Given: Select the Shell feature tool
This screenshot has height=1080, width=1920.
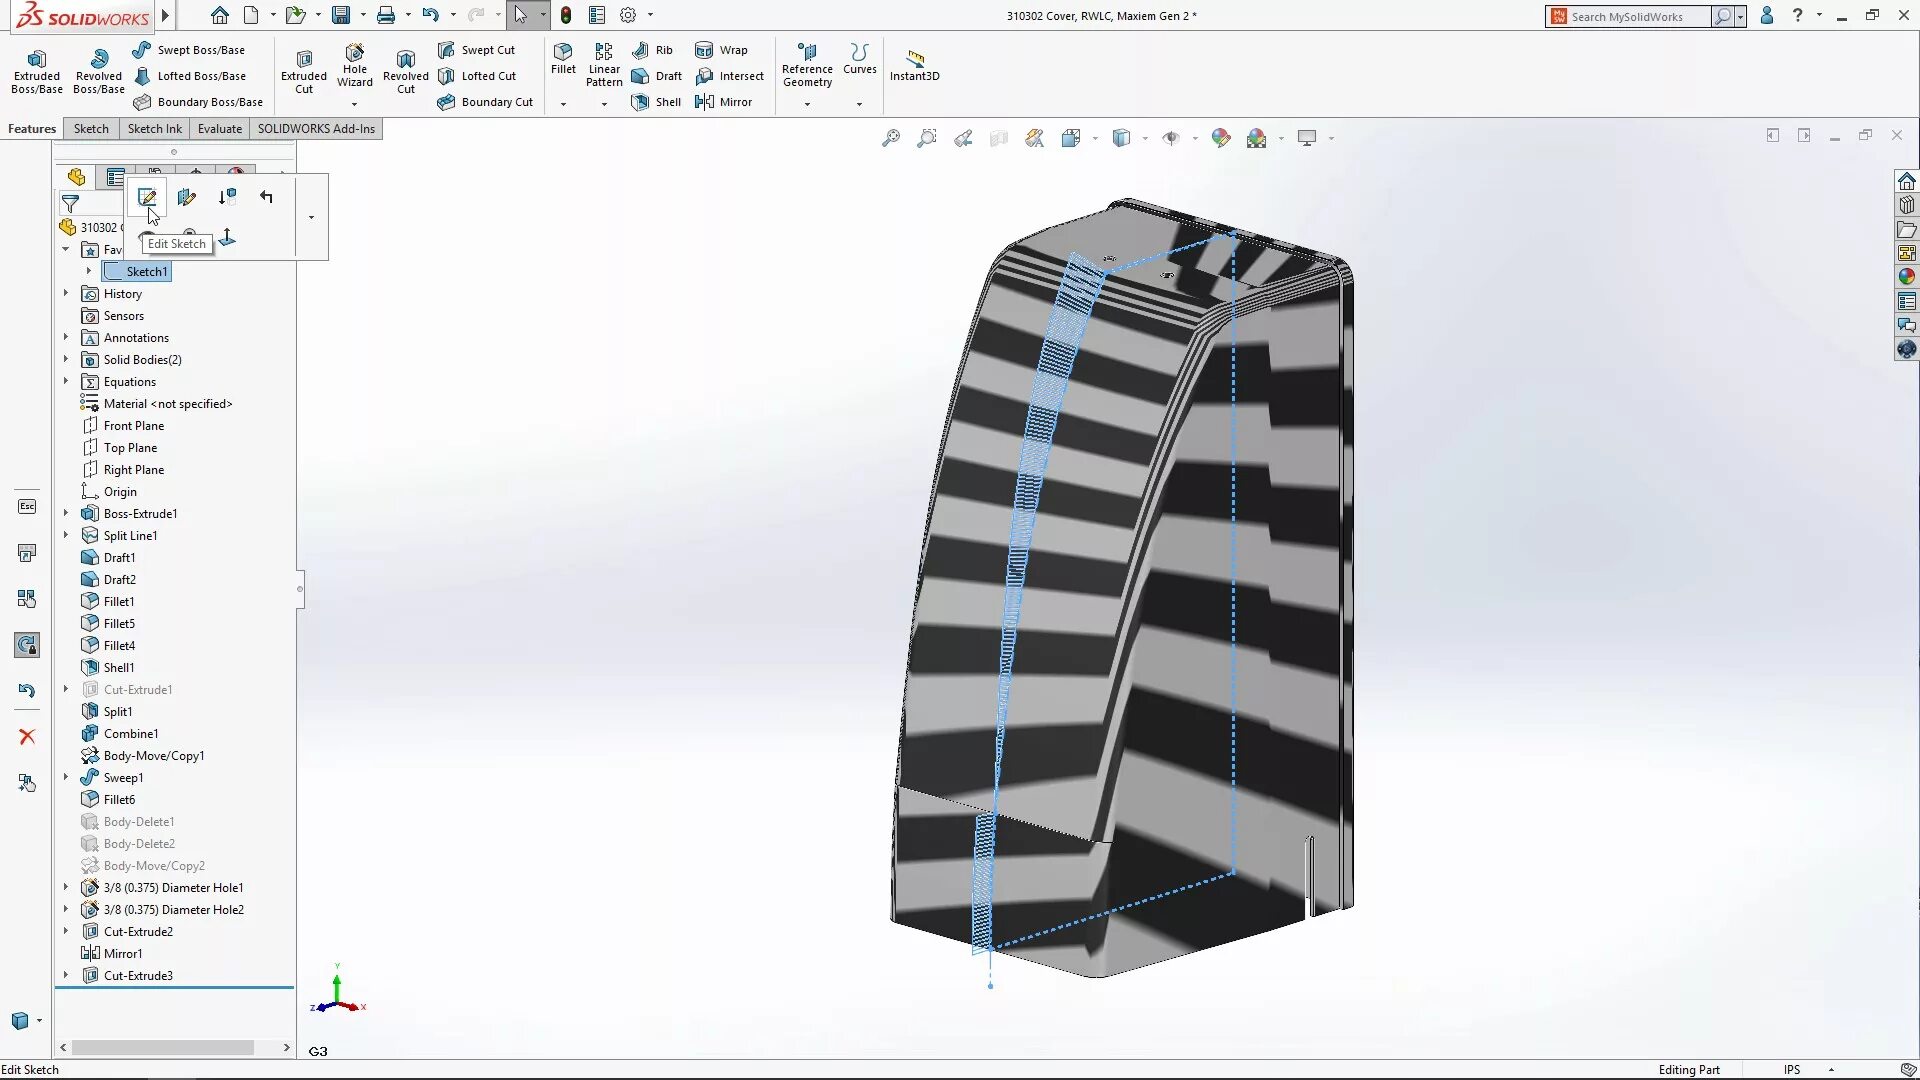Looking at the screenshot, I should coord(655,101).
